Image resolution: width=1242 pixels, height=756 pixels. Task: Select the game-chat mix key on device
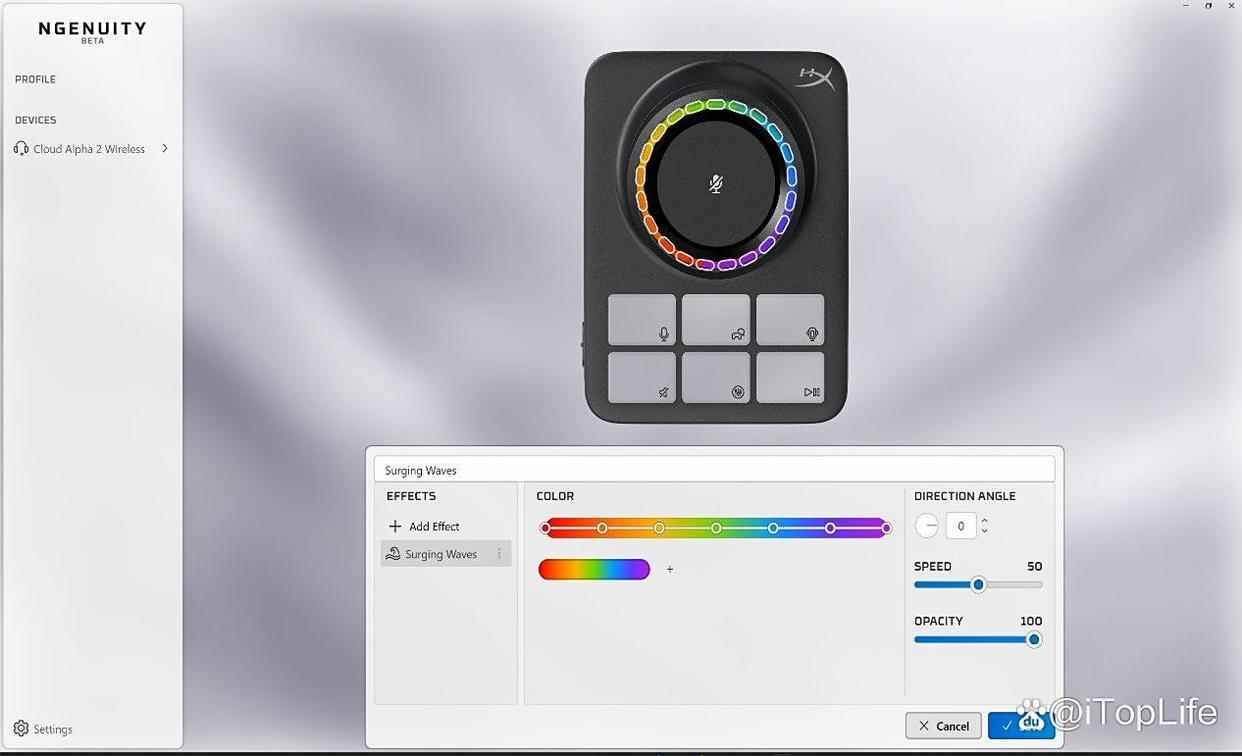716,320
